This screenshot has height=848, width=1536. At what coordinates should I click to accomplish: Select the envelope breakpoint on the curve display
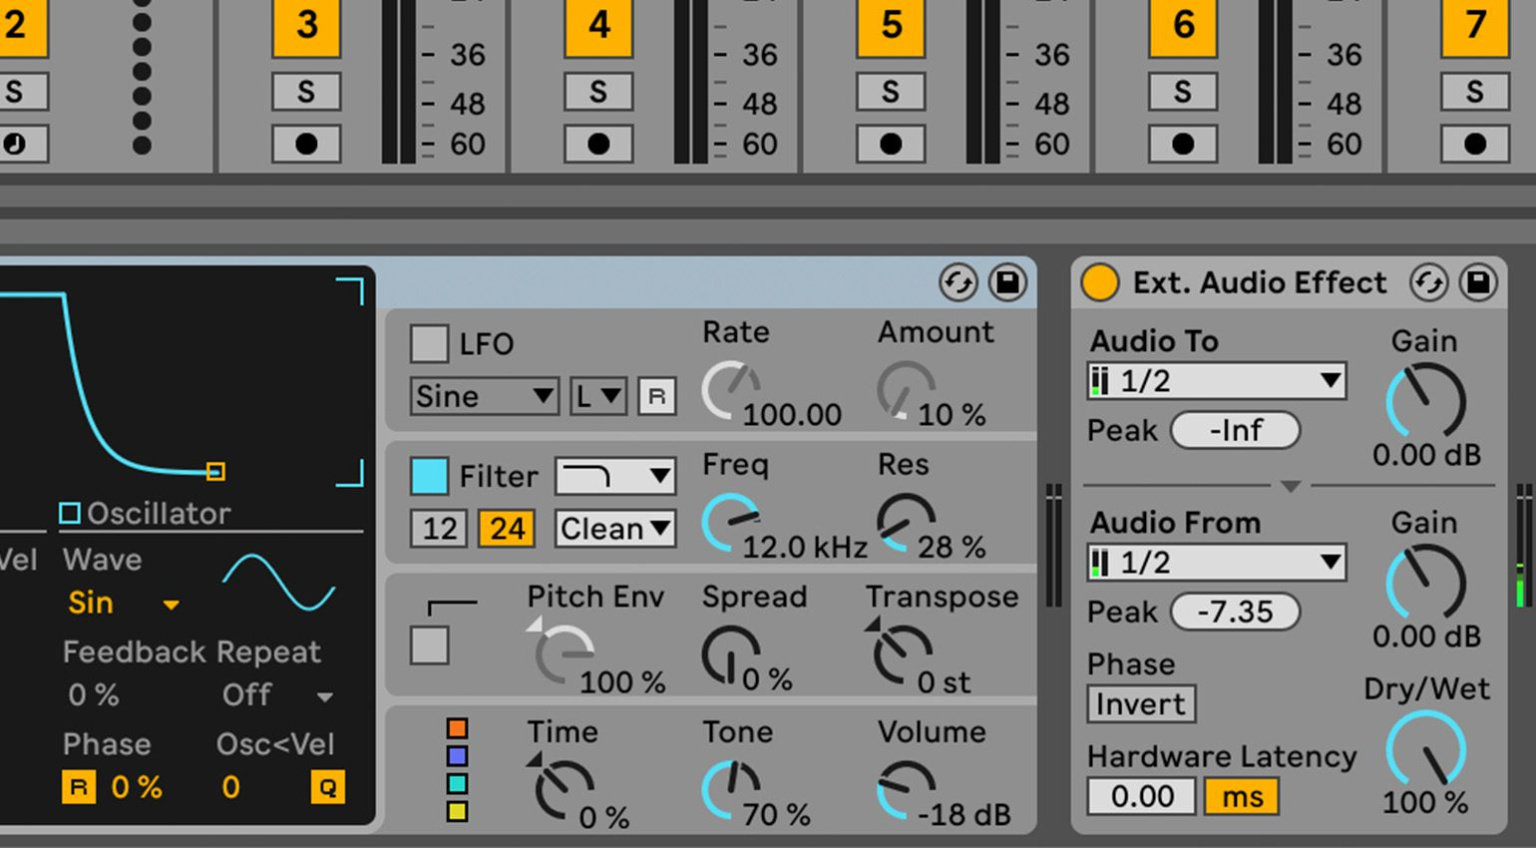pyautogui.click(x=215, y=471)
